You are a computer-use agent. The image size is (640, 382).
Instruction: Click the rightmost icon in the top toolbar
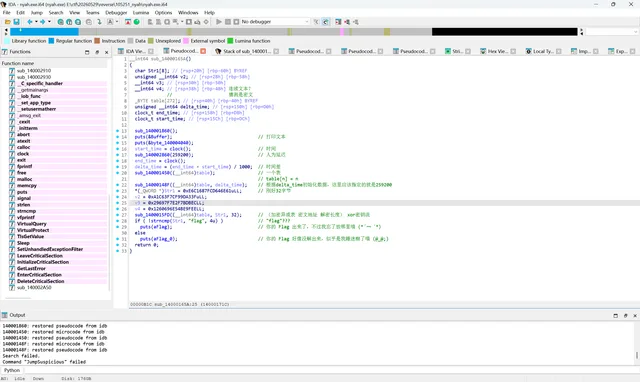click(x=356, y=22)
